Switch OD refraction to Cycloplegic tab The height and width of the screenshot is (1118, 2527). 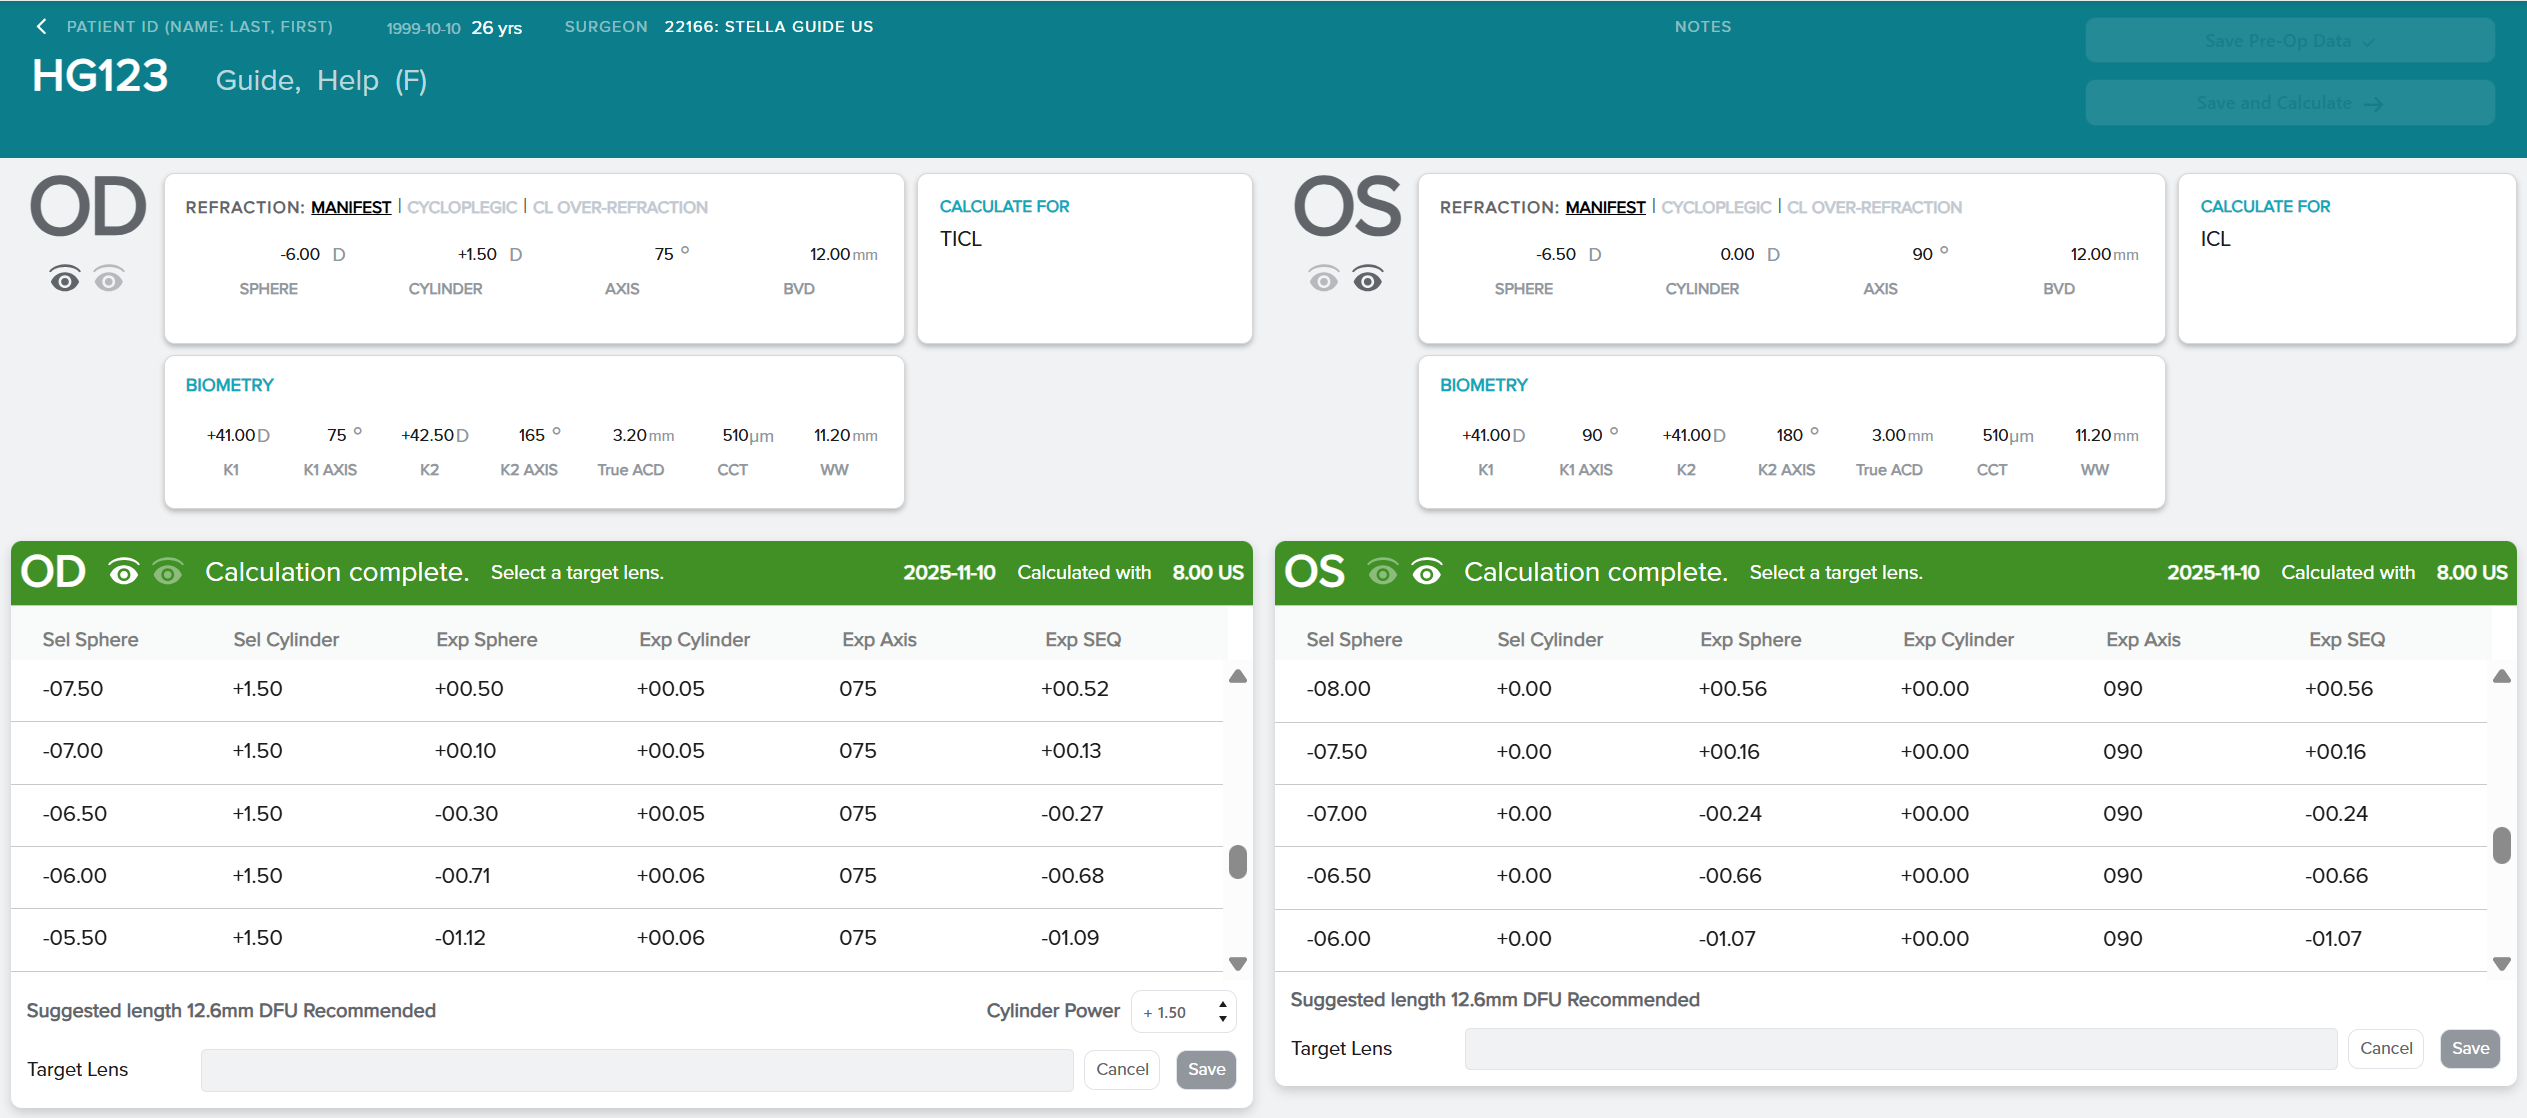pyautogui.click(x=462, y=207)
